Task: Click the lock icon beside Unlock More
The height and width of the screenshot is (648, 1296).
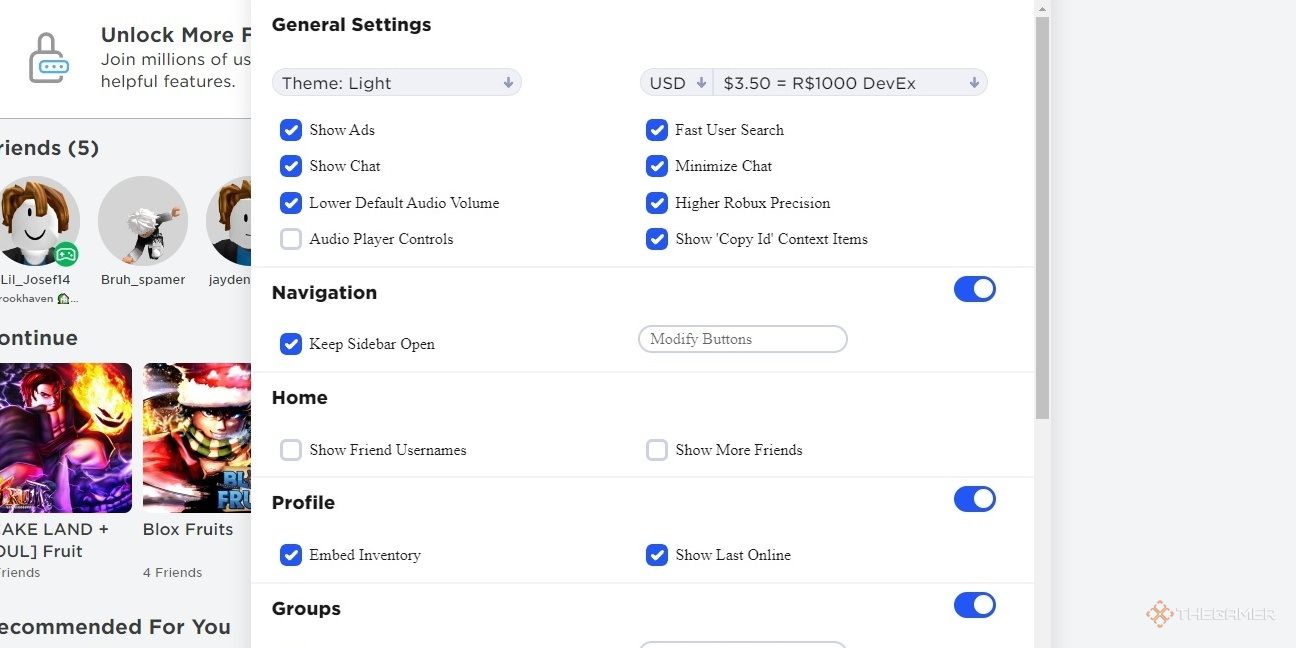Action: [x=49, y=58]
